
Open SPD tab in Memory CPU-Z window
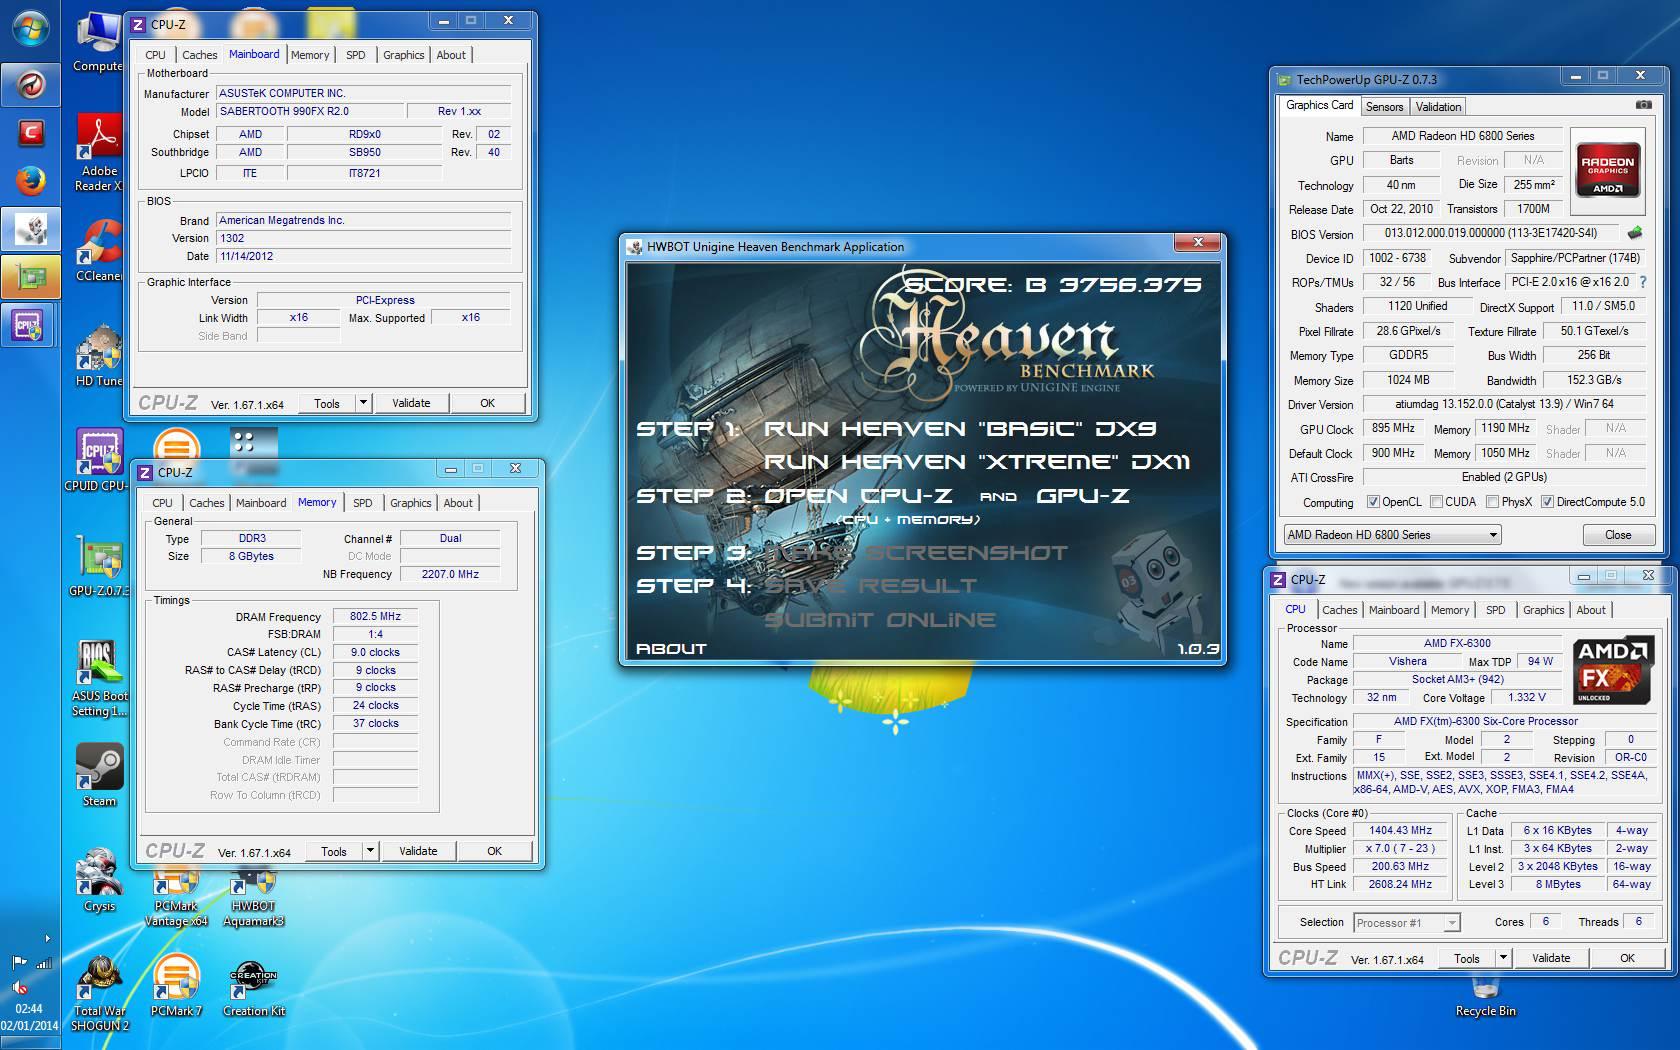pos(363,503)
